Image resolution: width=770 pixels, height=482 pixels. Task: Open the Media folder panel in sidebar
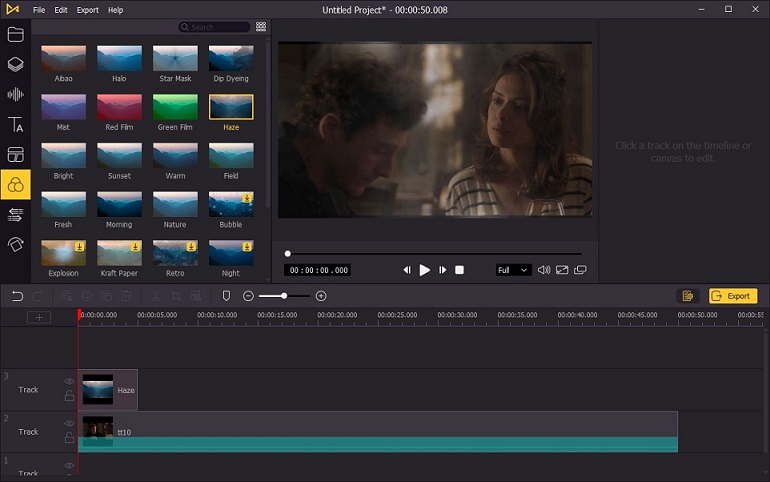click(x=15, y=34)
